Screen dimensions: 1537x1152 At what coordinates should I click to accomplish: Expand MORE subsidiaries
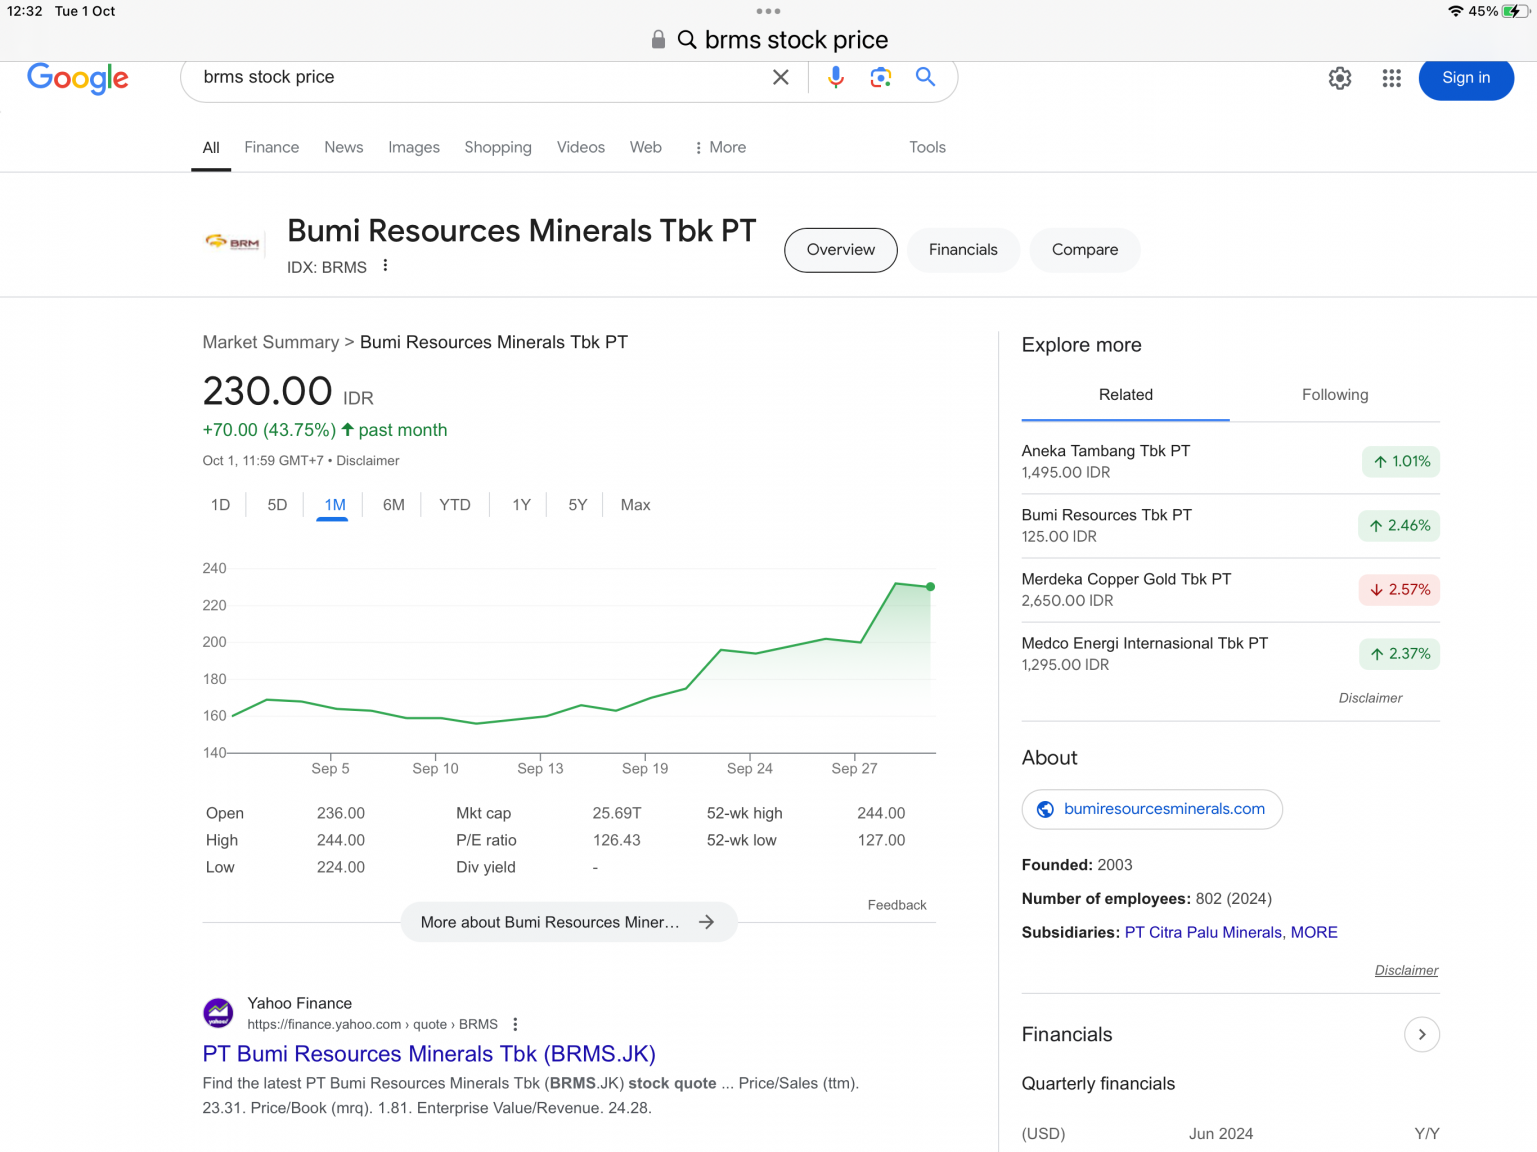1314,932
